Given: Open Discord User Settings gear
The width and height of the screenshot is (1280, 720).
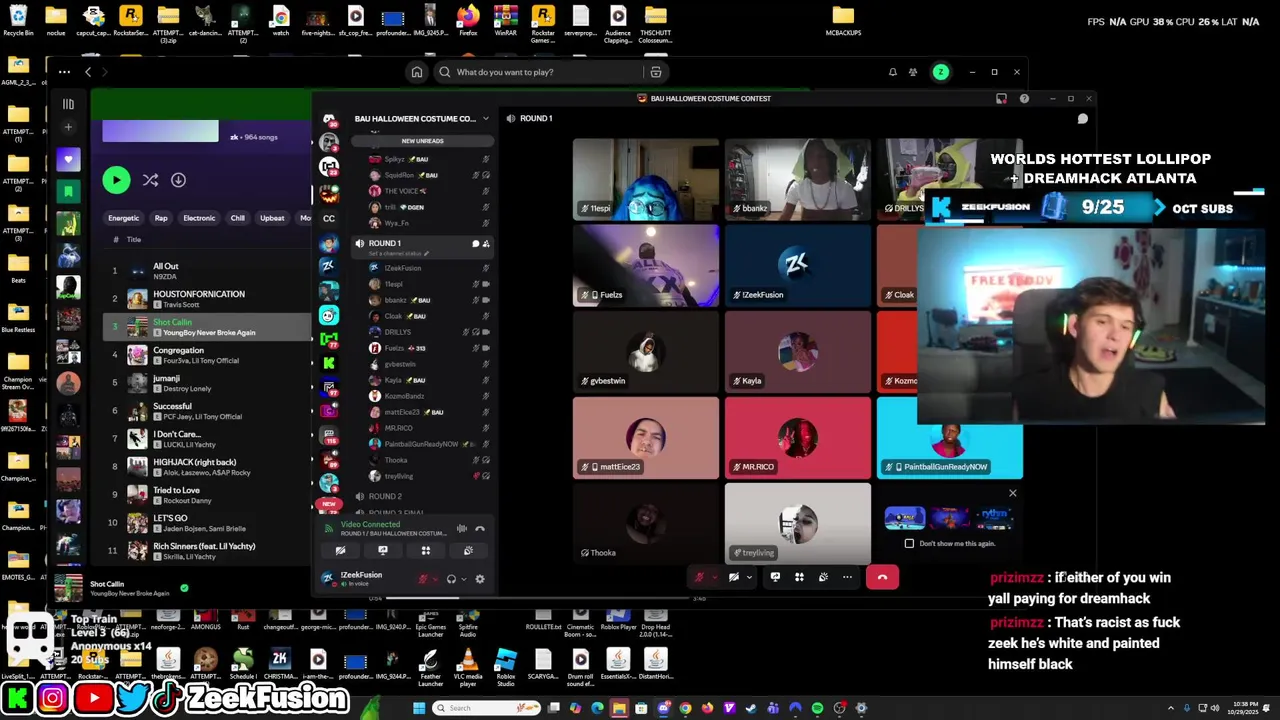Looking at the screenshot, I should (x=480, y=578).
